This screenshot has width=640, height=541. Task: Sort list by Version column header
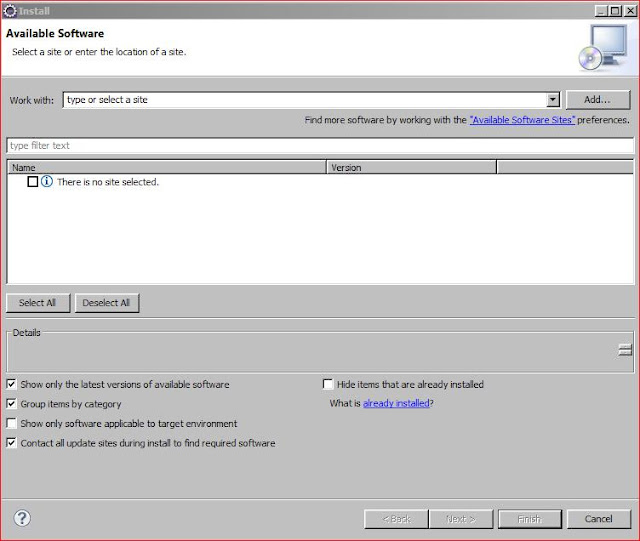coord(411,168)
